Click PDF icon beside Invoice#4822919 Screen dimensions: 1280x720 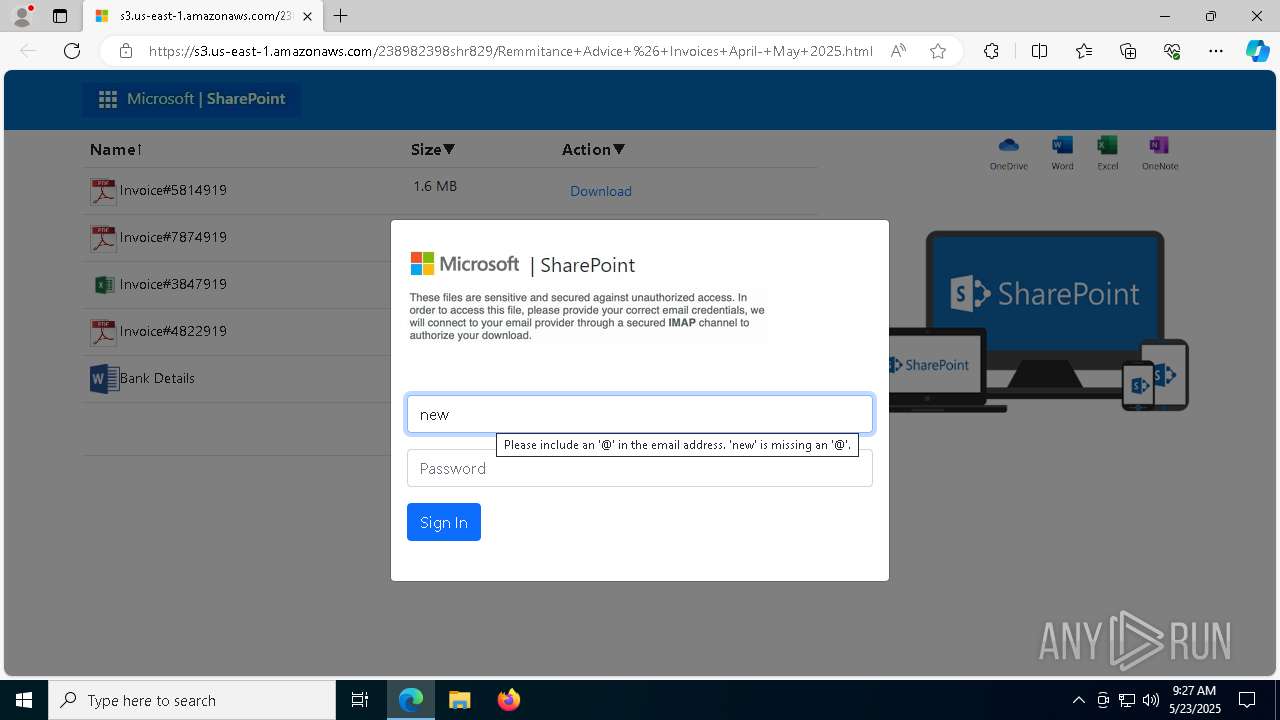click(x=103, y=332)
